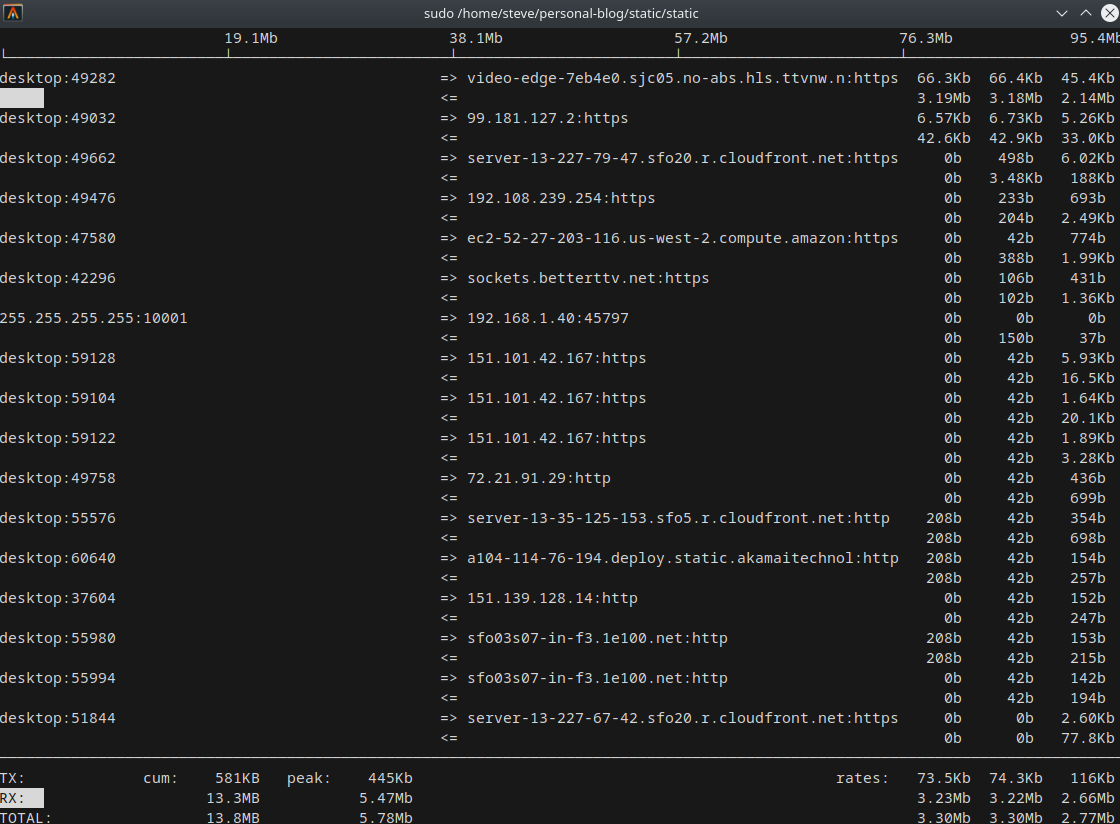Click the 72.21.91.29:http host
Screen dimensions: 1120x824
pyautogui.click(x=539, y=478)
